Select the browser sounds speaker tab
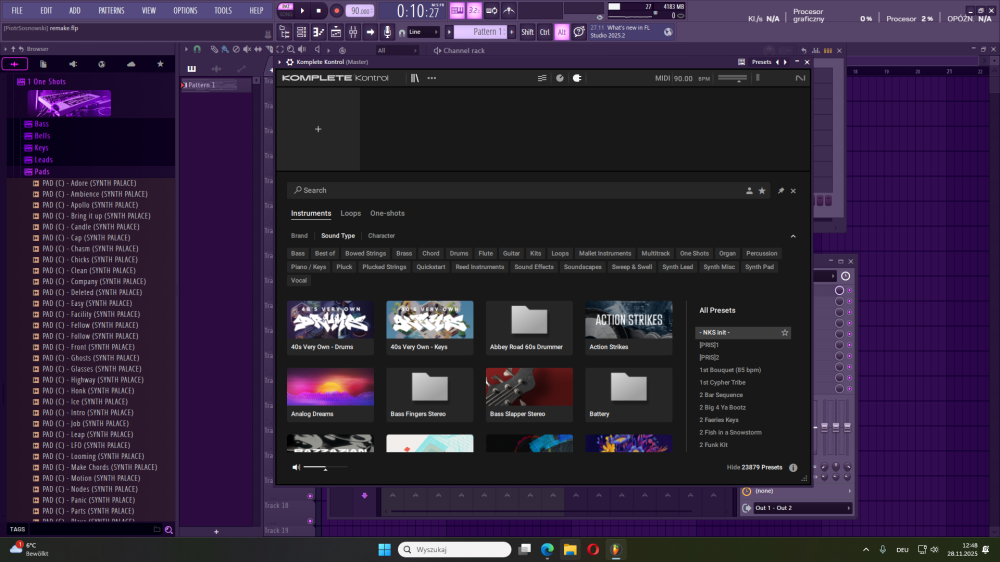1000x562 pixels. point(73,64)
